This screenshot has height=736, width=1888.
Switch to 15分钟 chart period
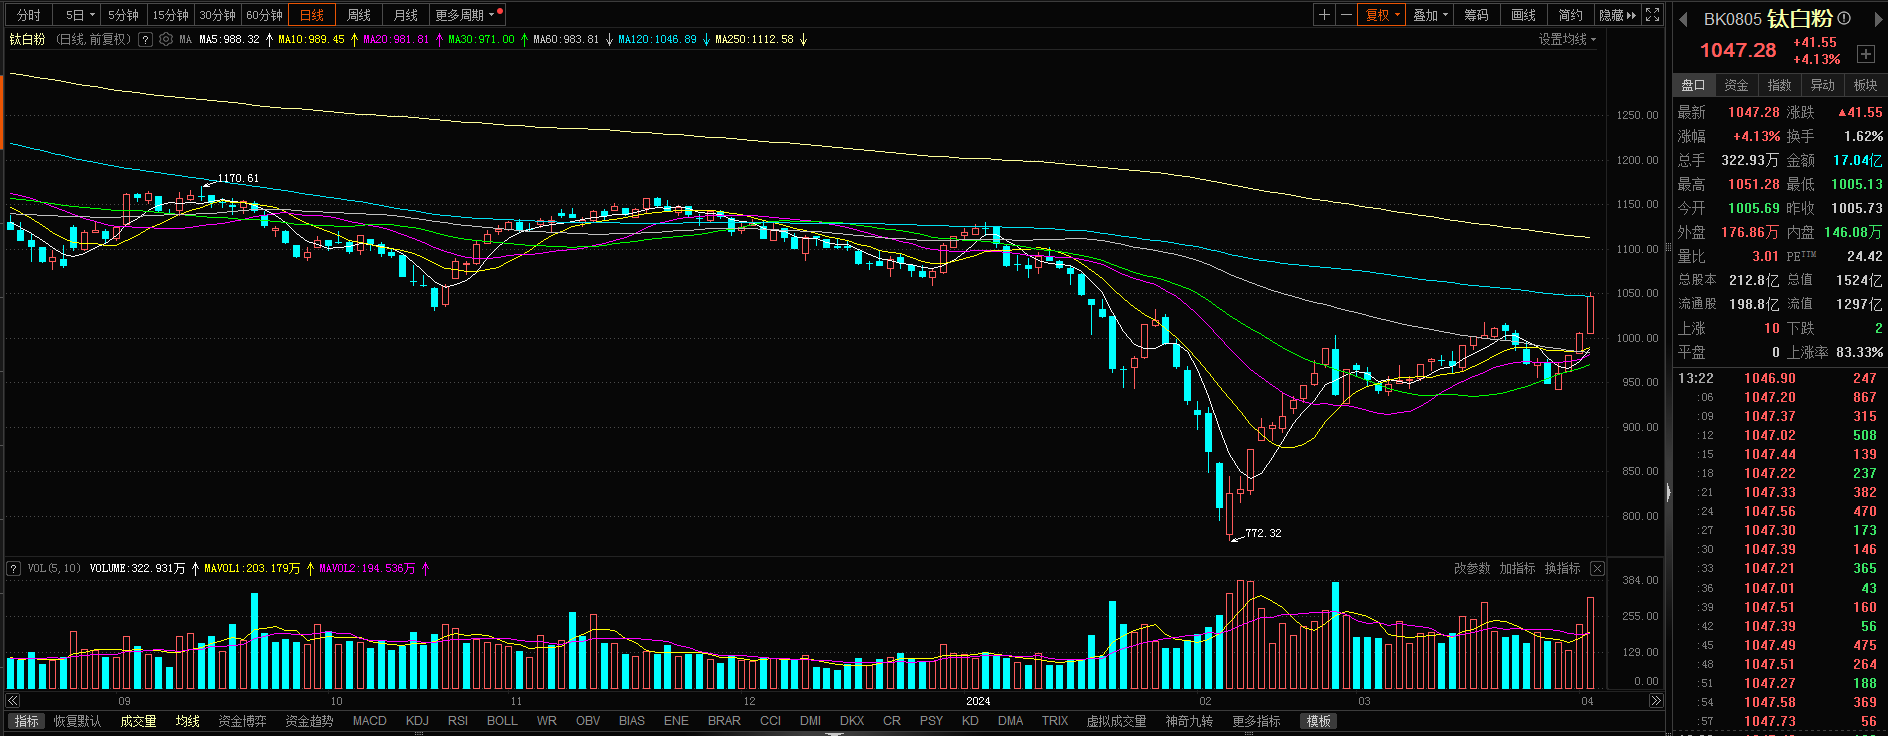pos(171,15)
